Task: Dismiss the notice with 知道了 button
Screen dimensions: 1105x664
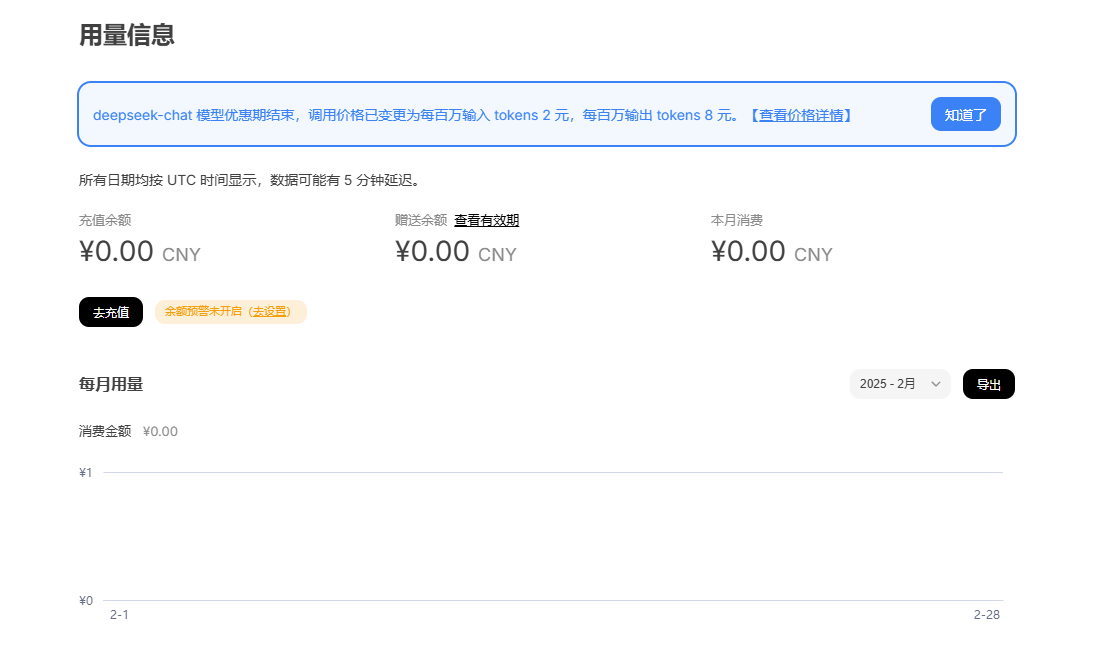Action: [965, 114]
